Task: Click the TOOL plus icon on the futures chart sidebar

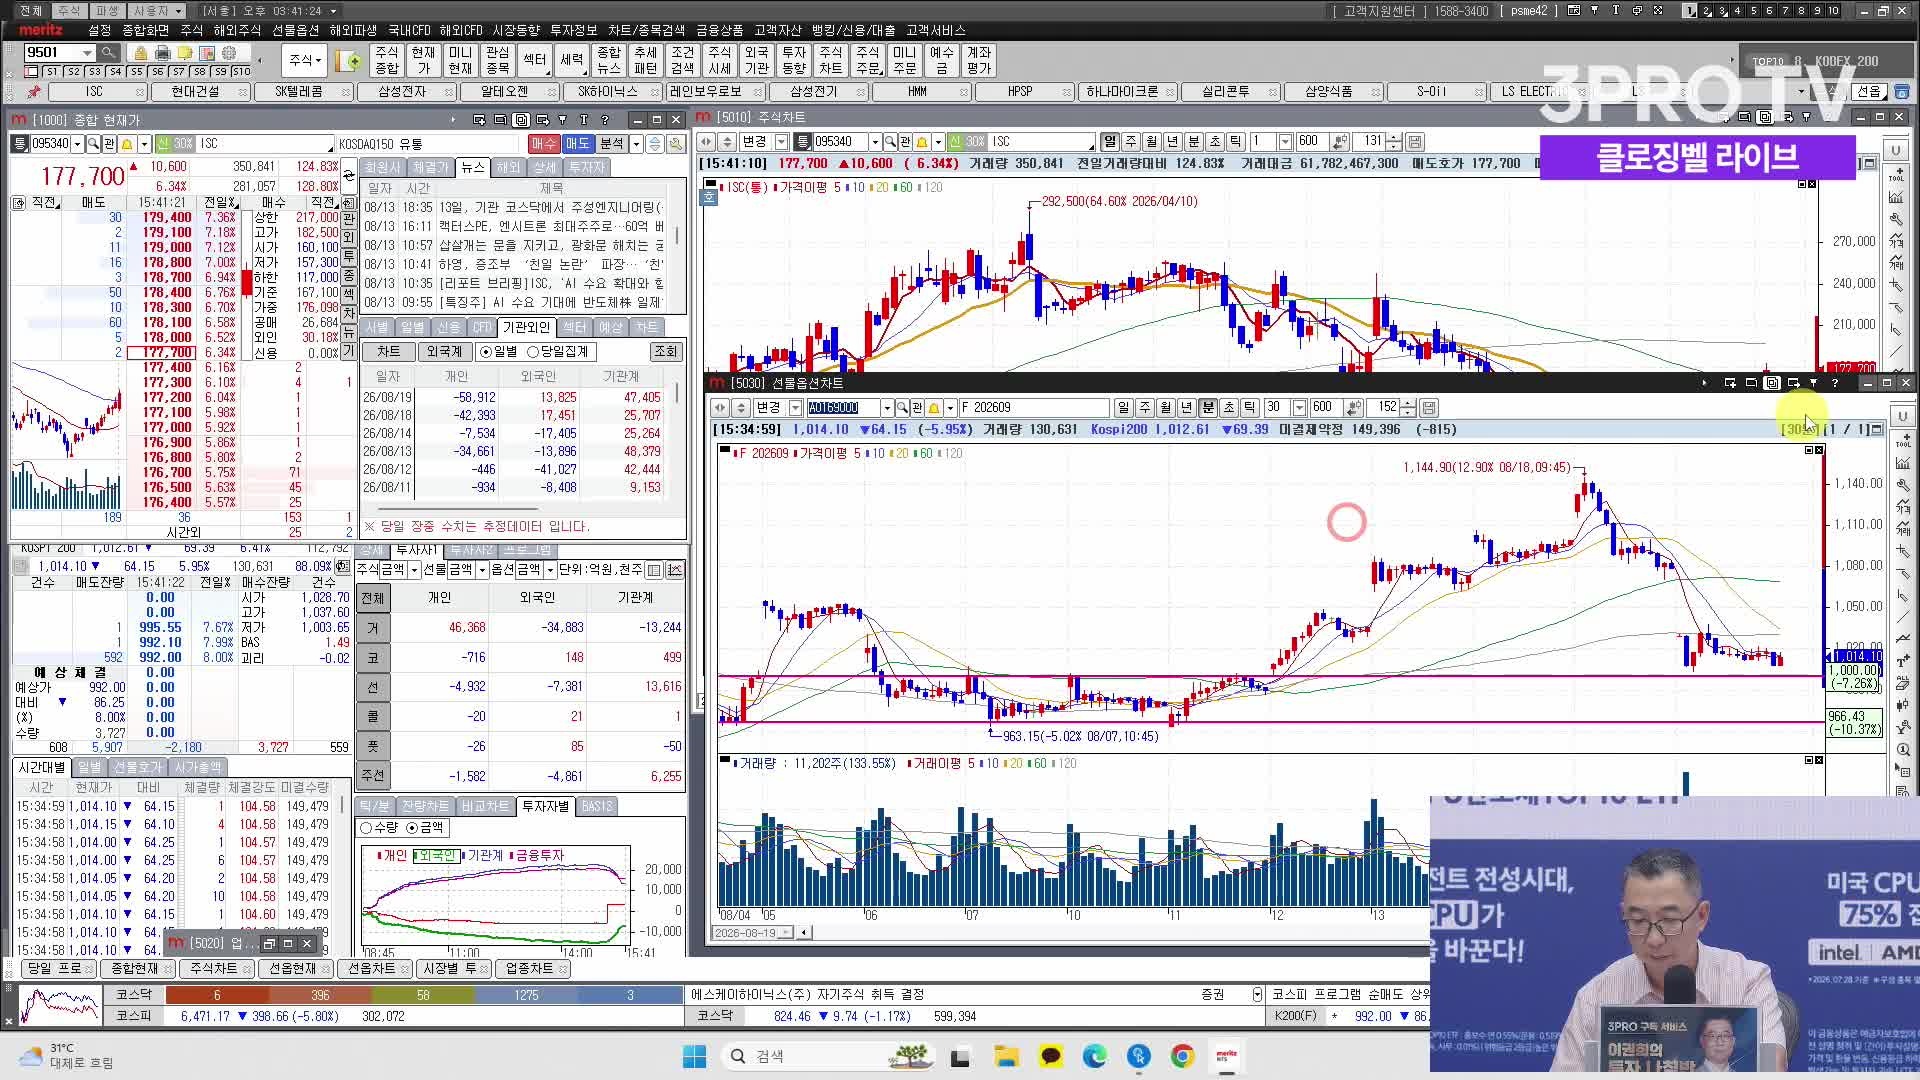Action: [1903, 442]
